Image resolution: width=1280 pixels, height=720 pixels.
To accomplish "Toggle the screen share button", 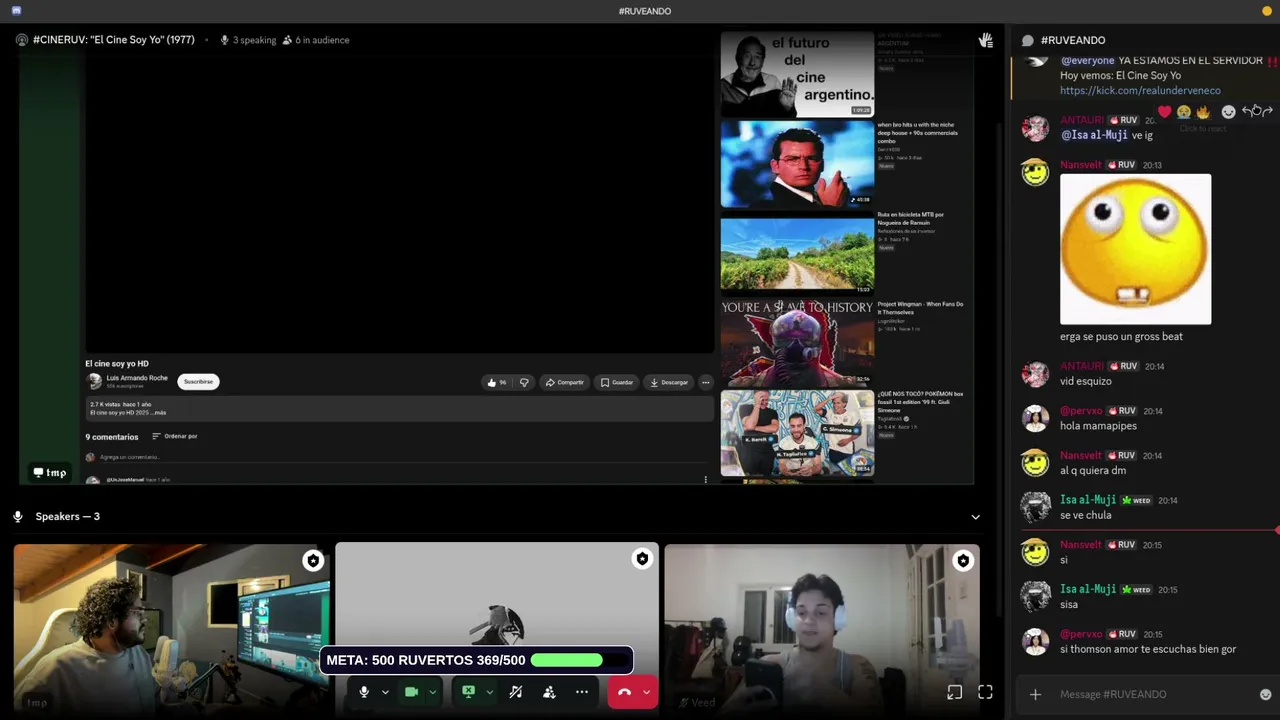I will [x=468, y=692].
